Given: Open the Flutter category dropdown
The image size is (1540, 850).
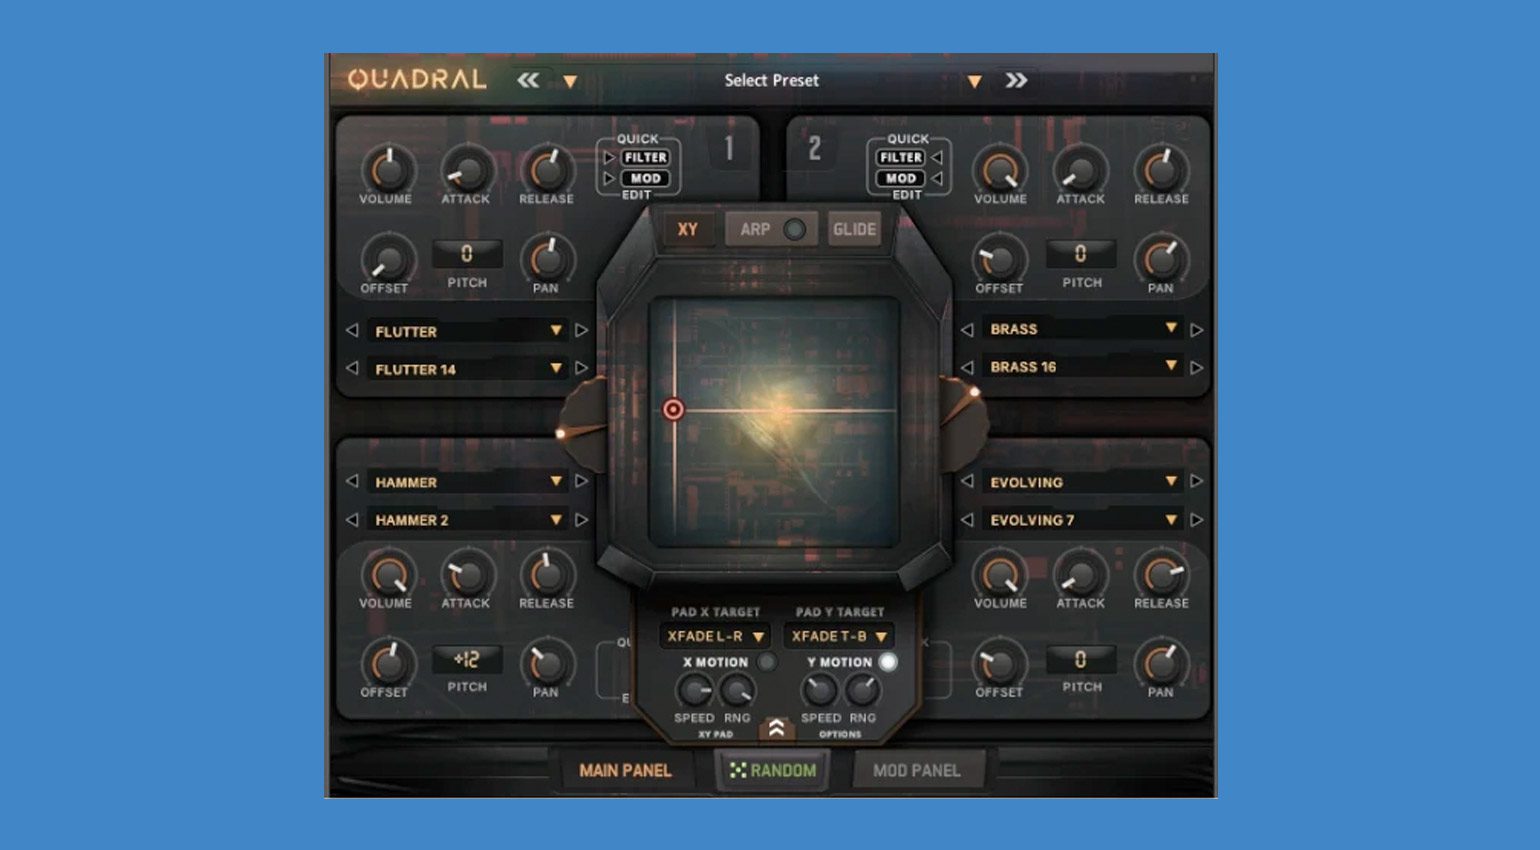Looking at the screenshot, I should pos(467,331).
